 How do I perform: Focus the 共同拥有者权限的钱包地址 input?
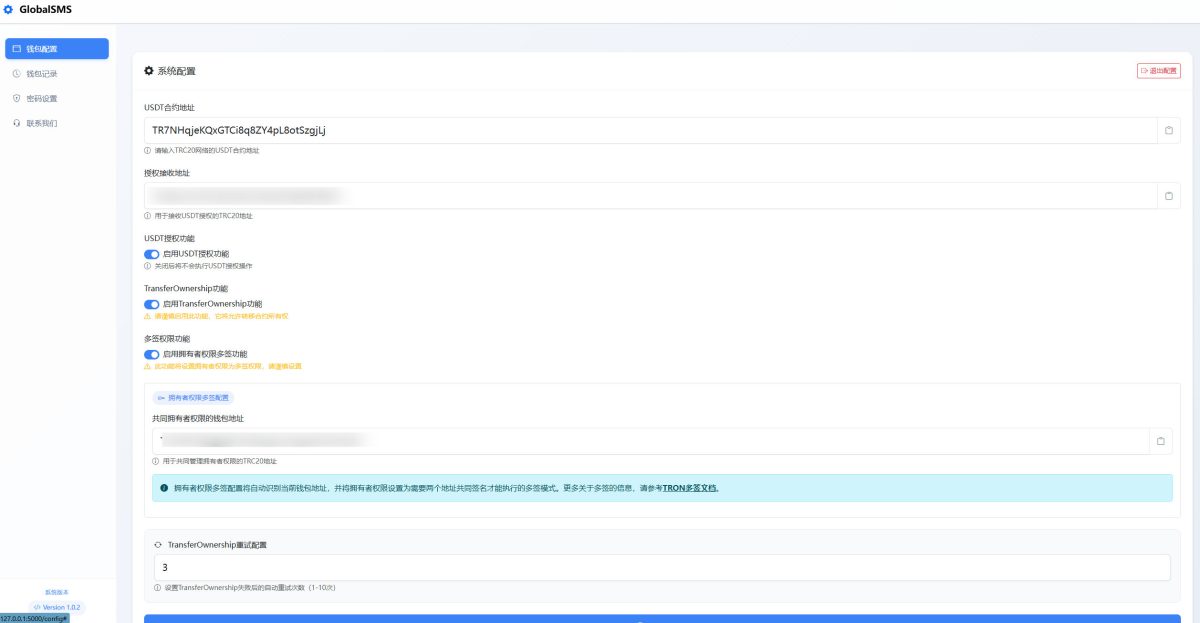point(650,441)
